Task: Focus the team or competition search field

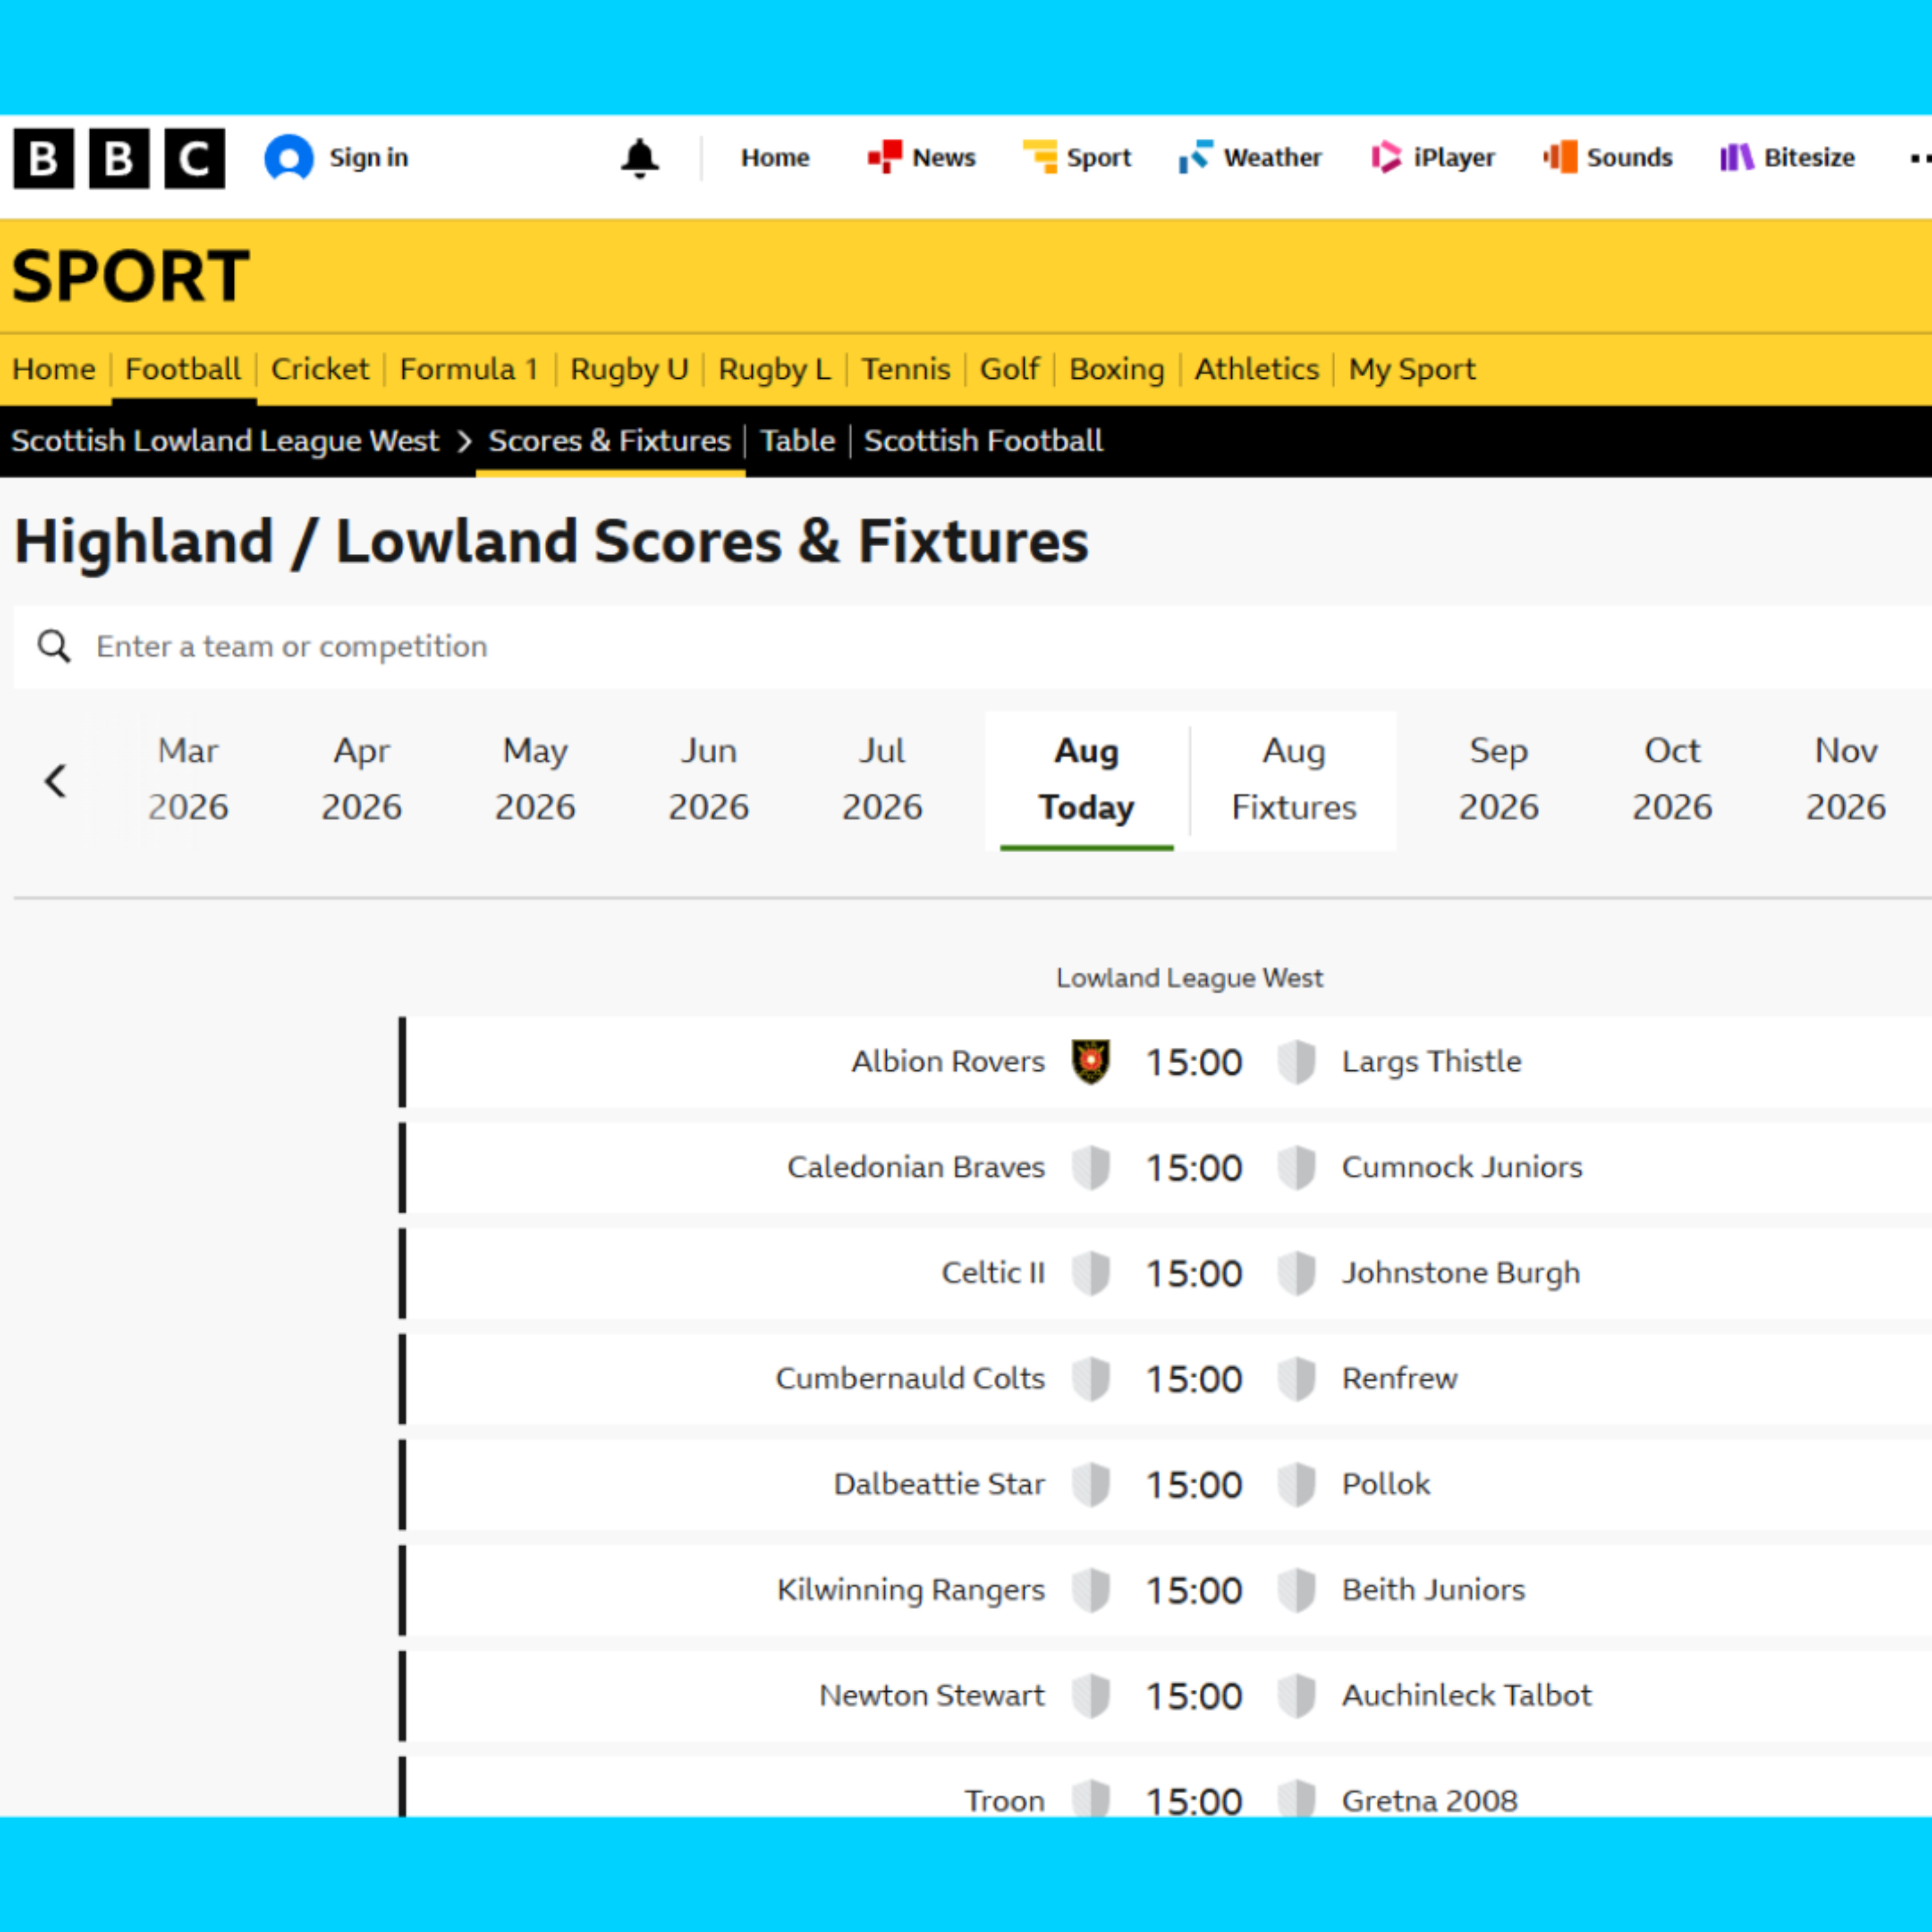Action: click(973, 646)
